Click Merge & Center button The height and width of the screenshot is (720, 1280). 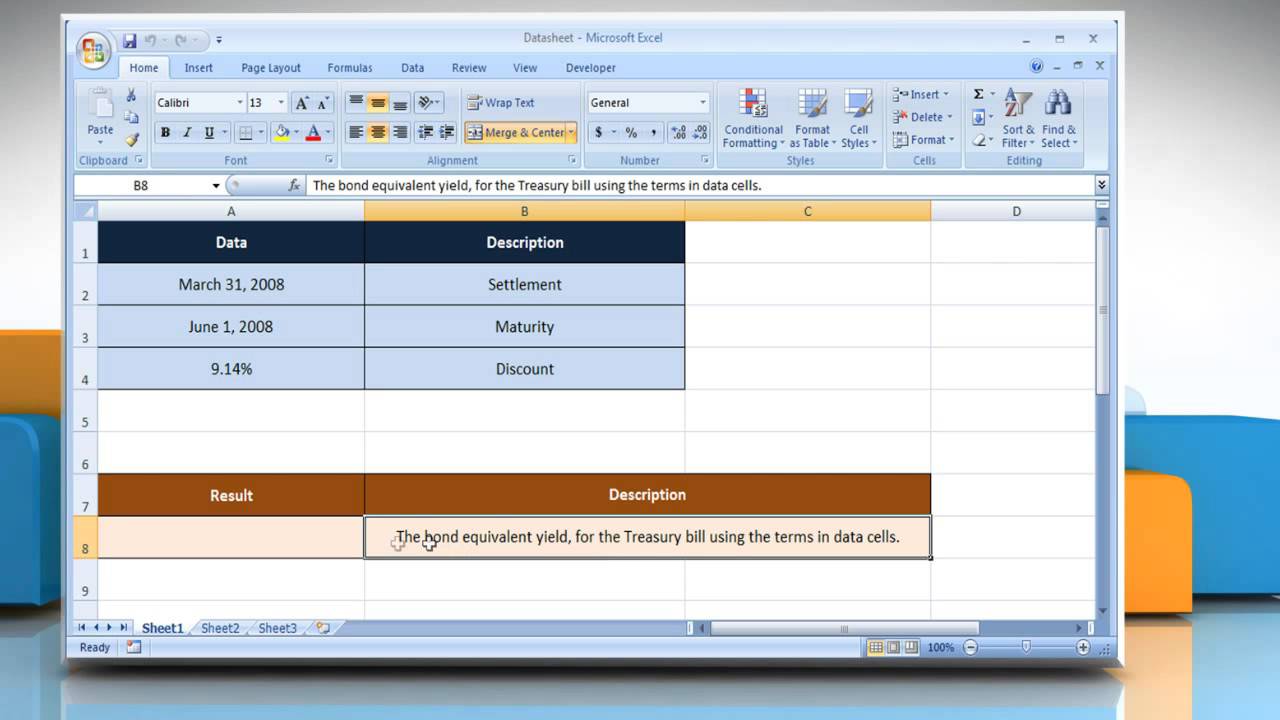[515, 132]
